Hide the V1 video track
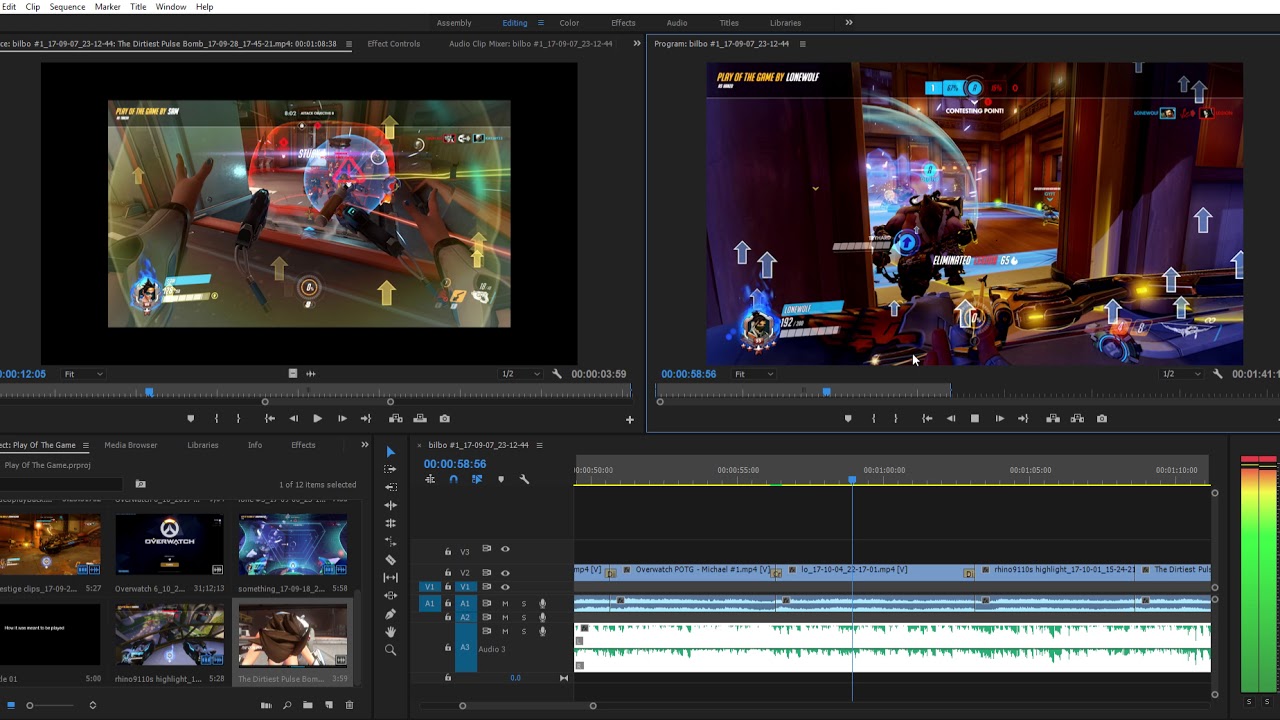Screen dimensions: 1280x720 (x=505, y=587)
